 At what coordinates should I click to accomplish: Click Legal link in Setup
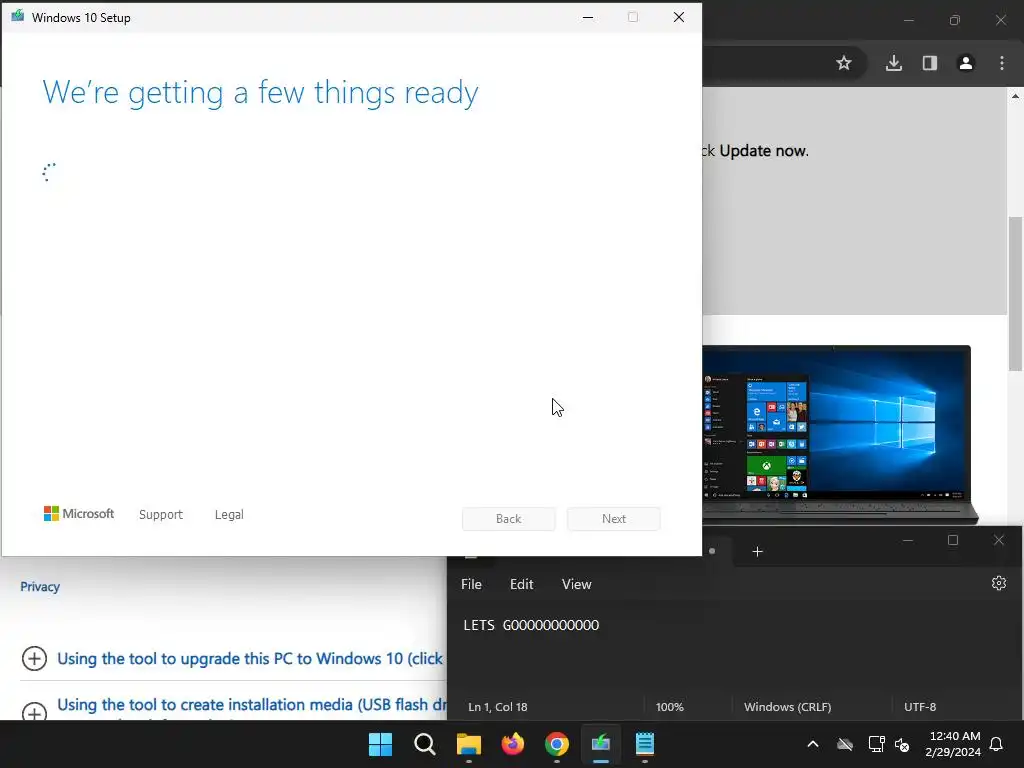pos(229,515)
